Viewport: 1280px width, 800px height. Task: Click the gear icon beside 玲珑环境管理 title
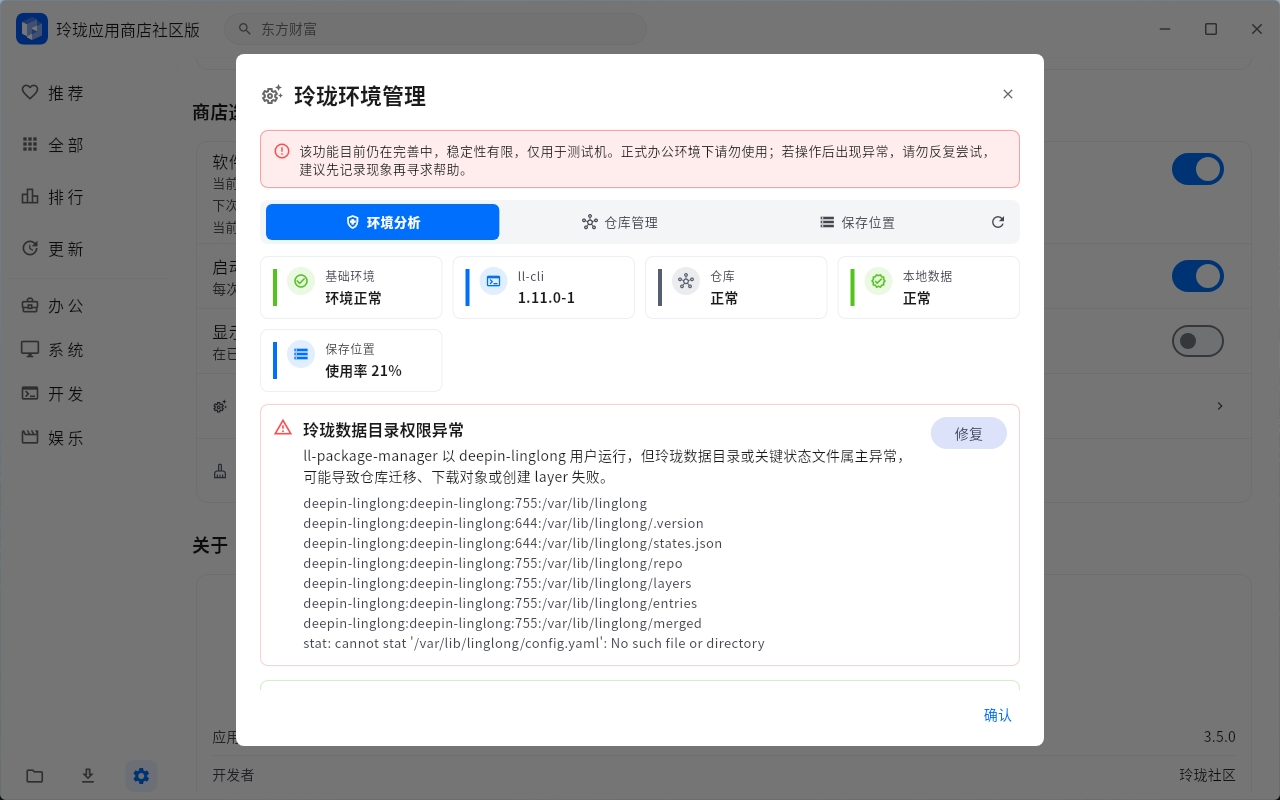coord(271,95)
